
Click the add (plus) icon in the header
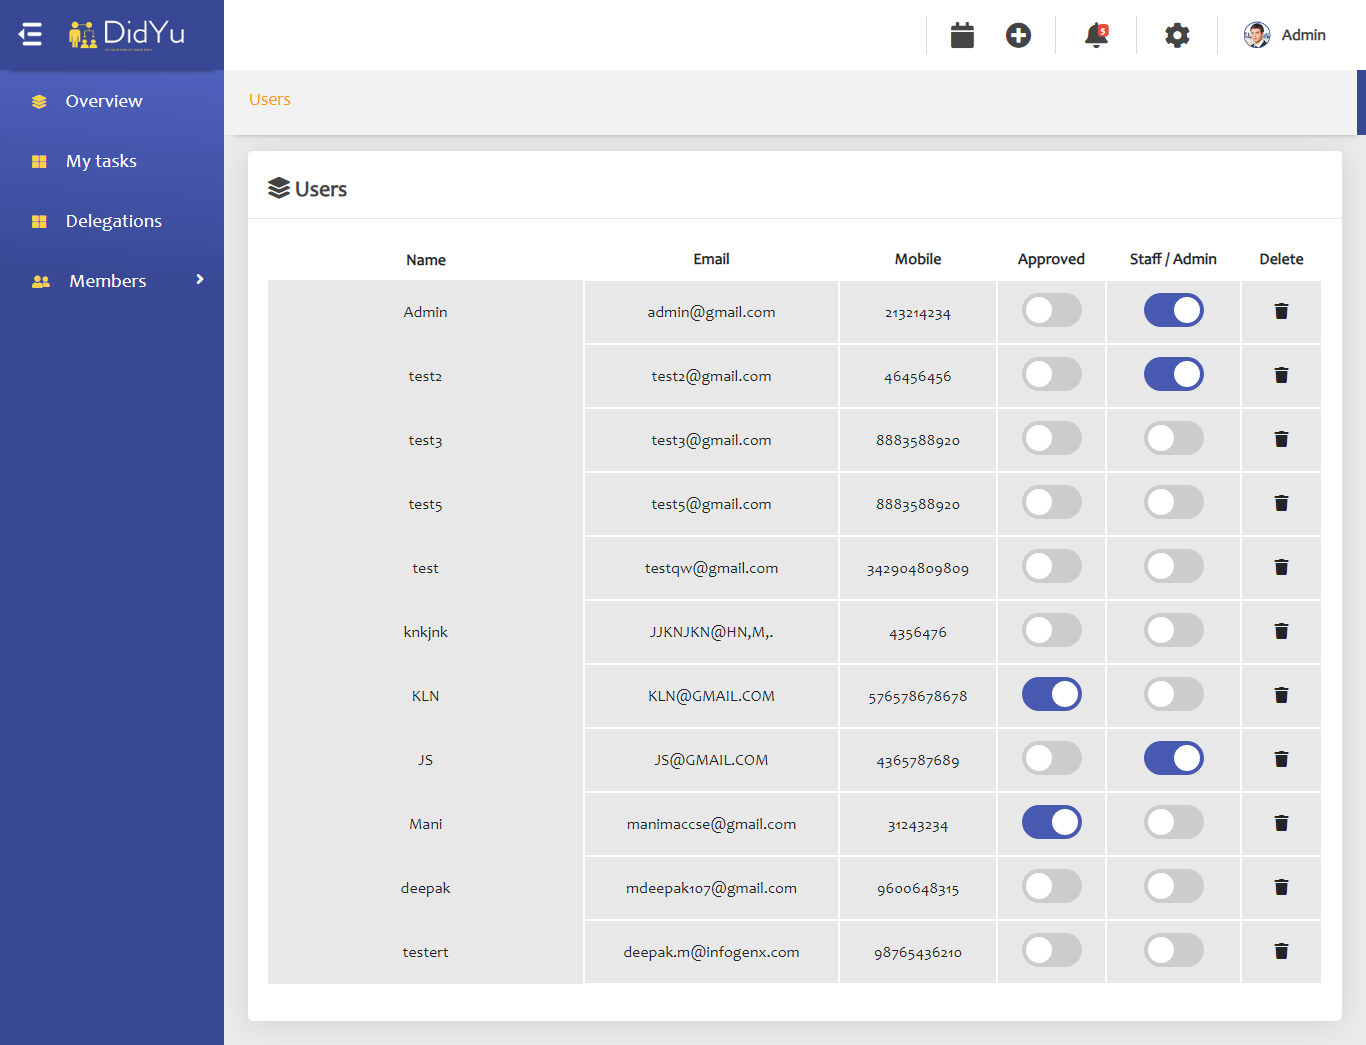[1018, 34]
